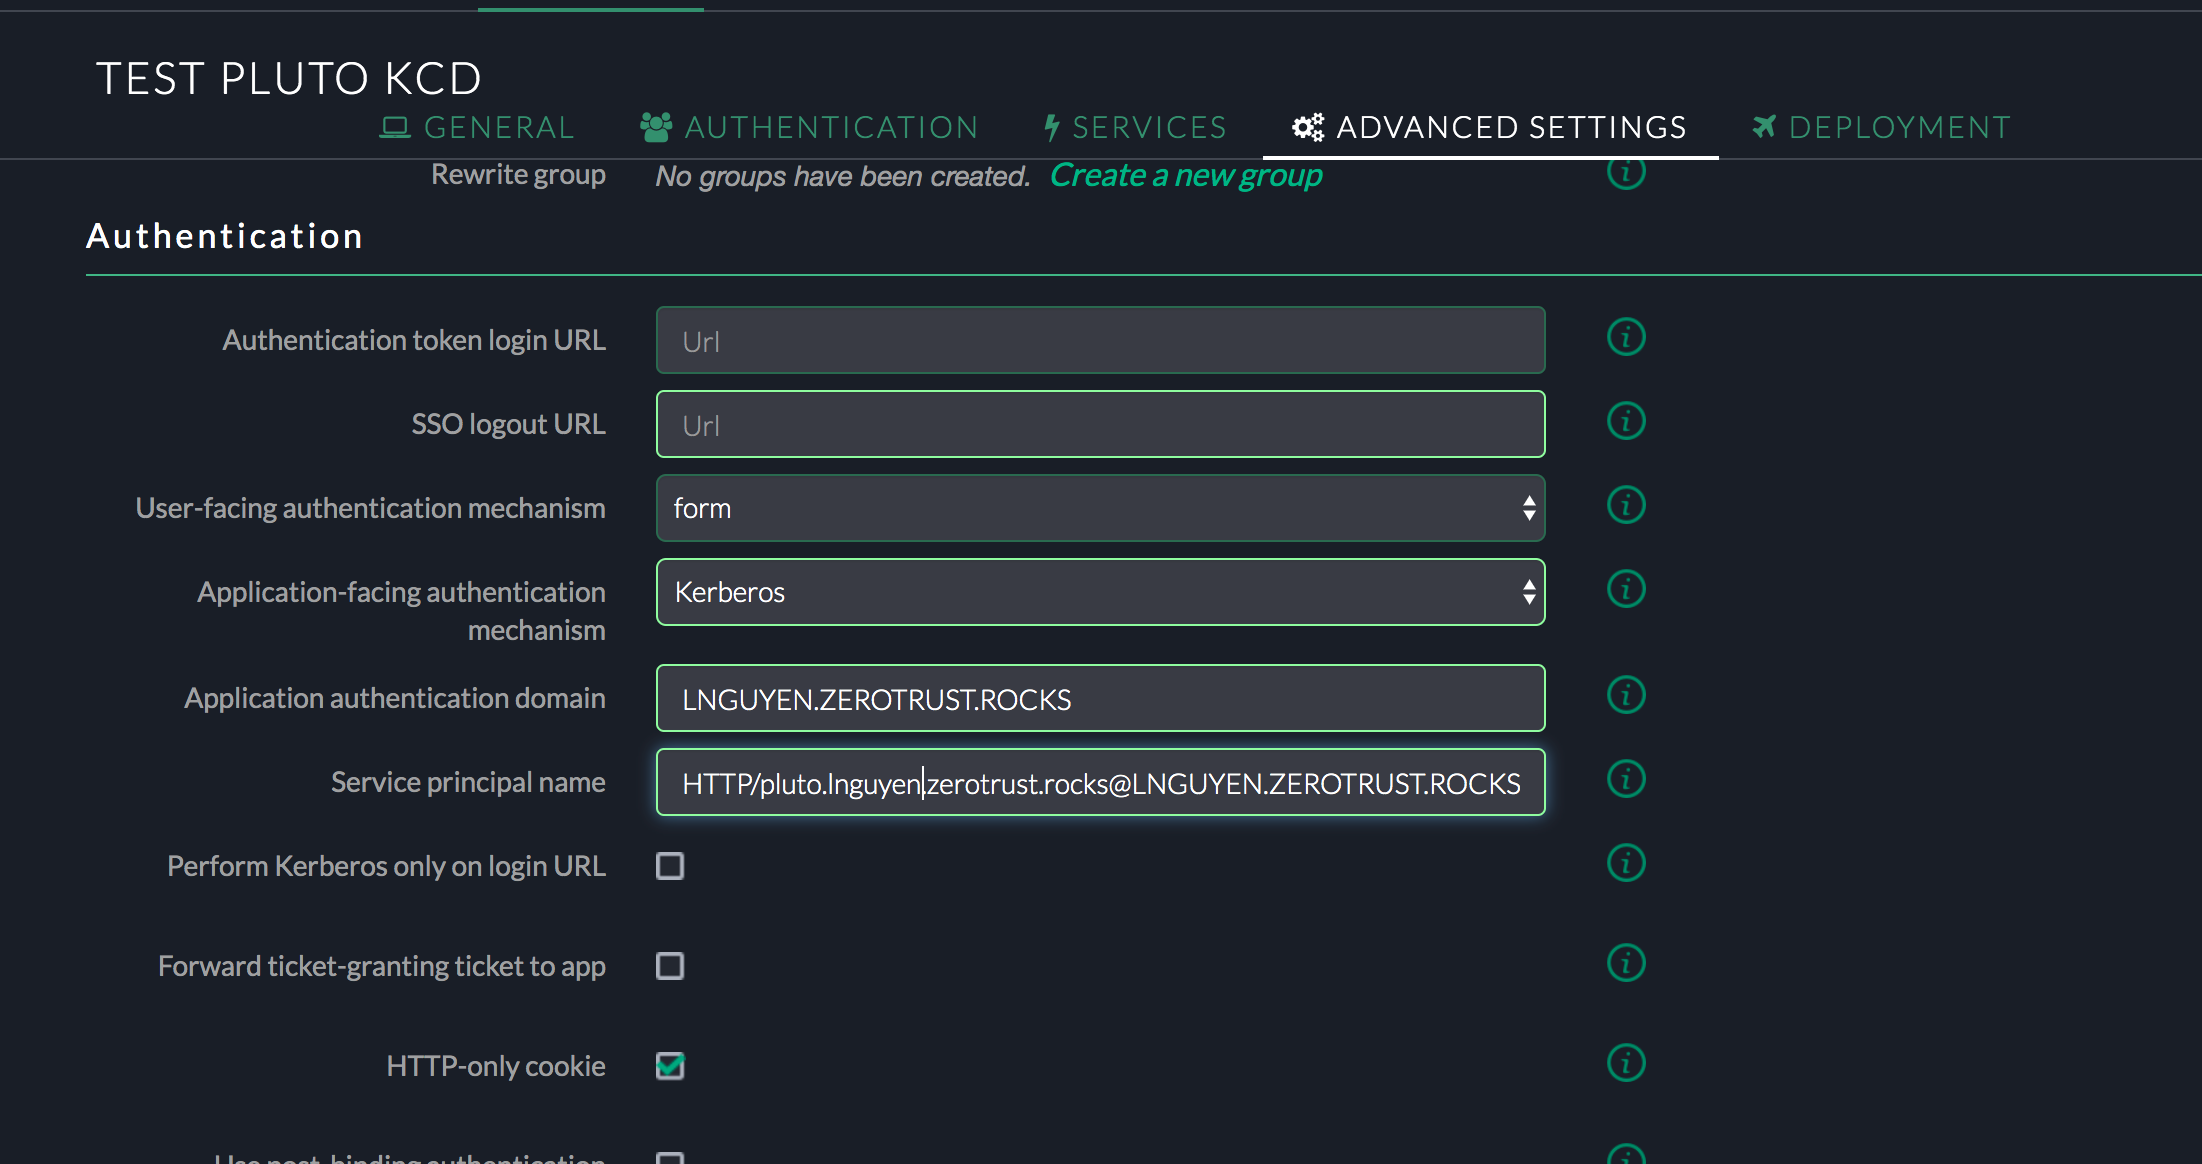2202x1164 pixels.
Task: Open info tooltip for Rewrite group
Action: 1625,172
